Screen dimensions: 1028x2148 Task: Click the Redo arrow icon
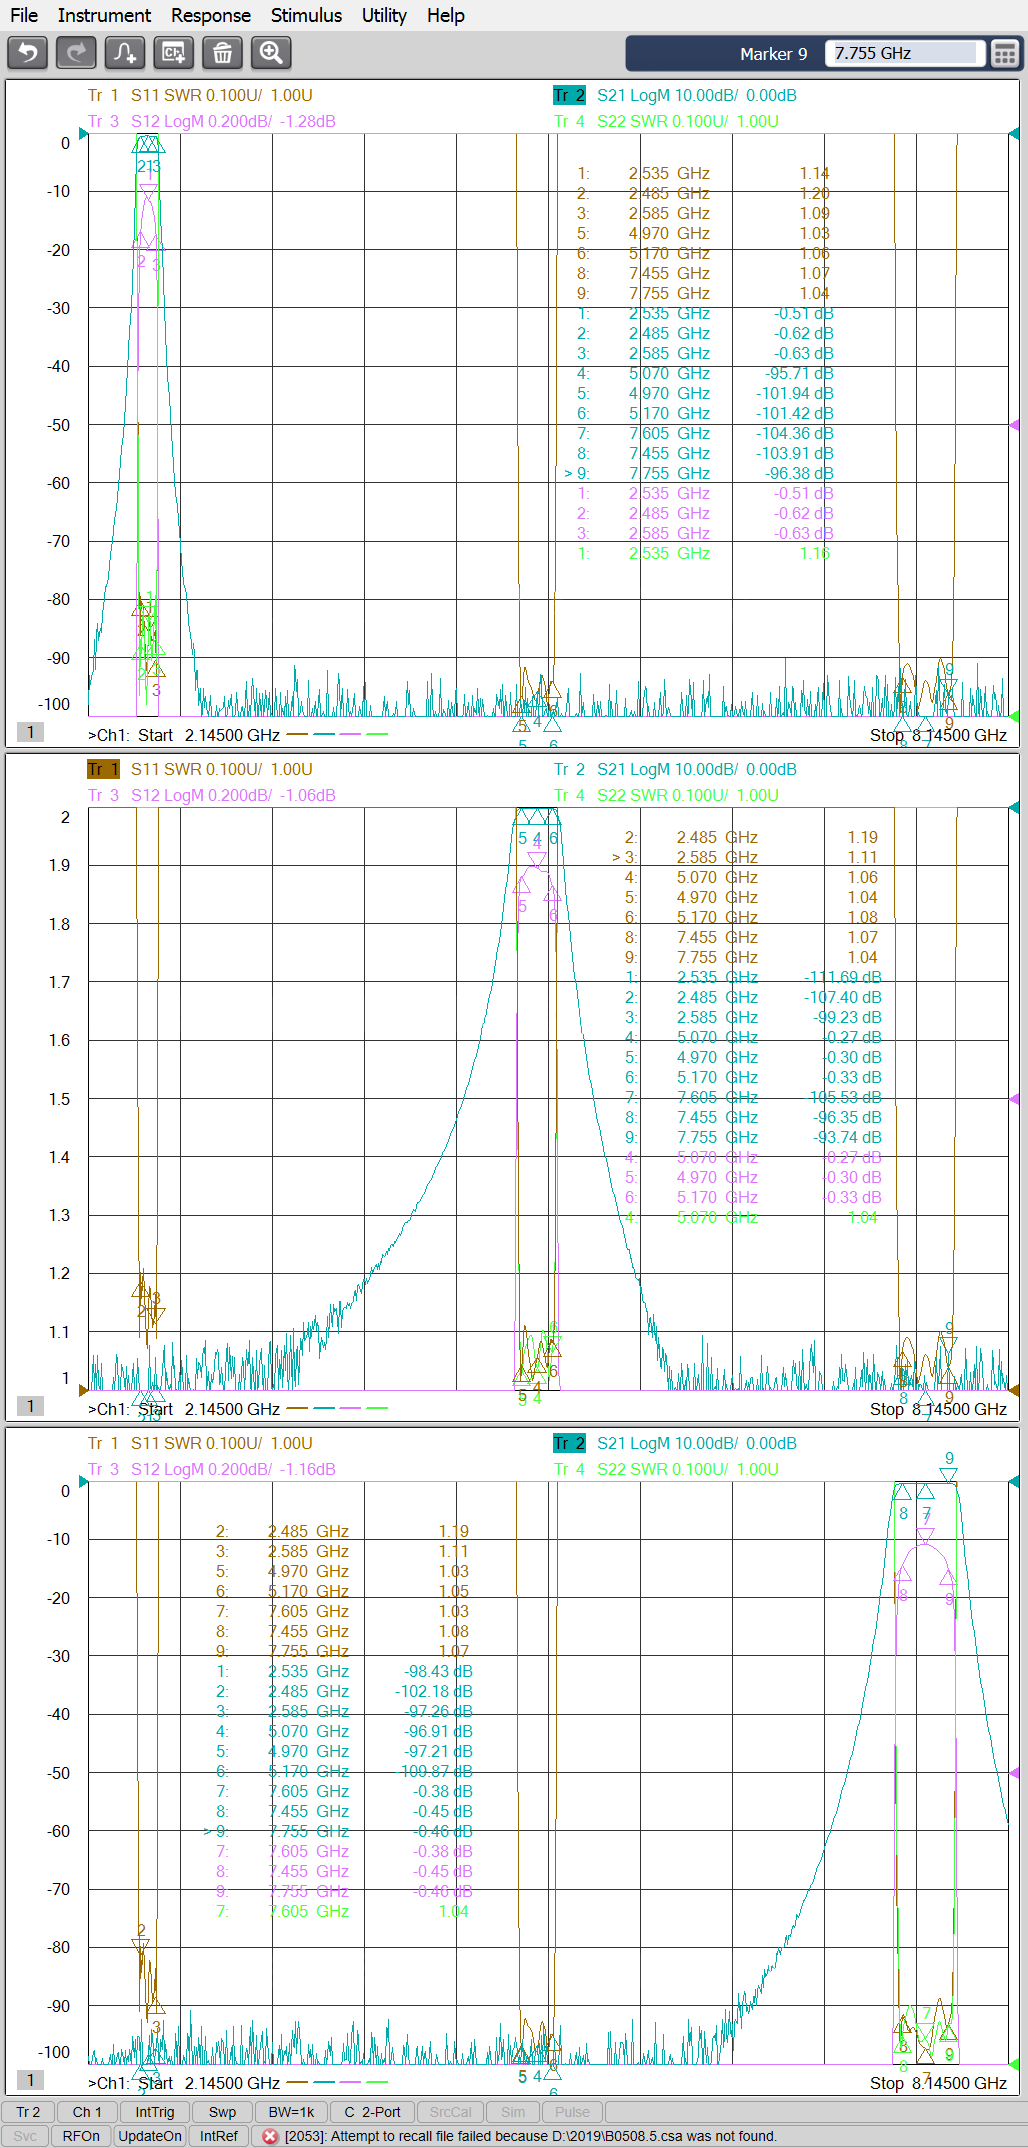pyautogui.click(x=76, y=52)
